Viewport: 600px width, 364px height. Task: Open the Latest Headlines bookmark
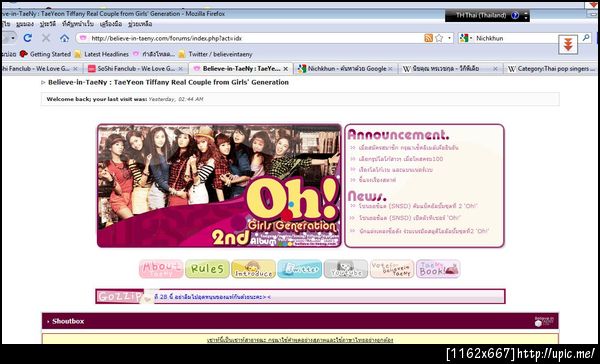click(x=101, y=54)
